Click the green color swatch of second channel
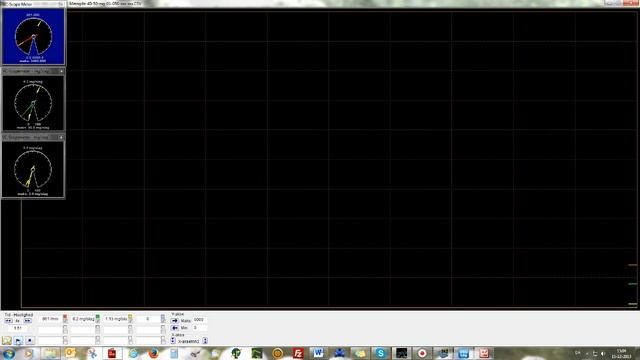640x360 pixels. click(x=98, y=316)
